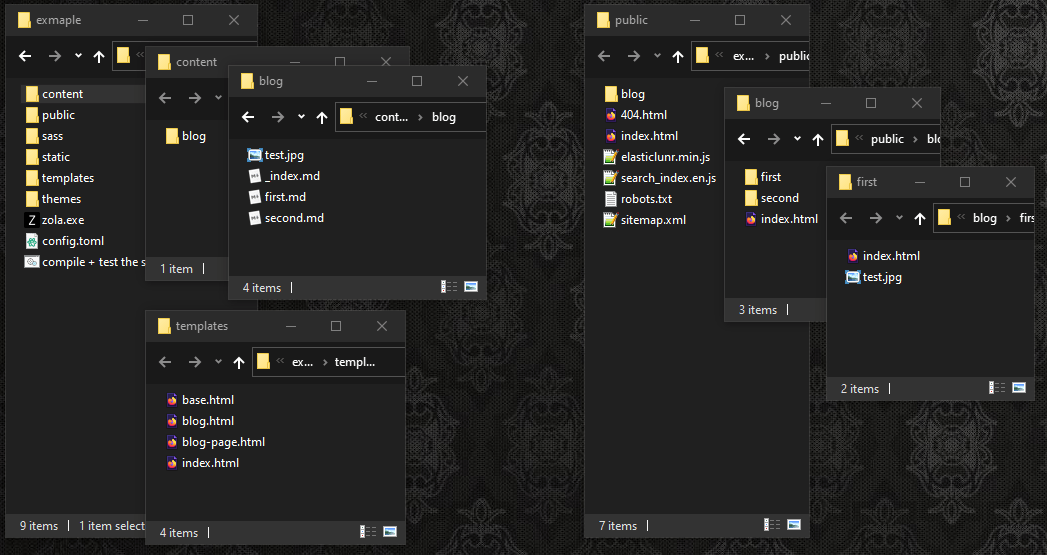Toggle details view in first window

997,388
